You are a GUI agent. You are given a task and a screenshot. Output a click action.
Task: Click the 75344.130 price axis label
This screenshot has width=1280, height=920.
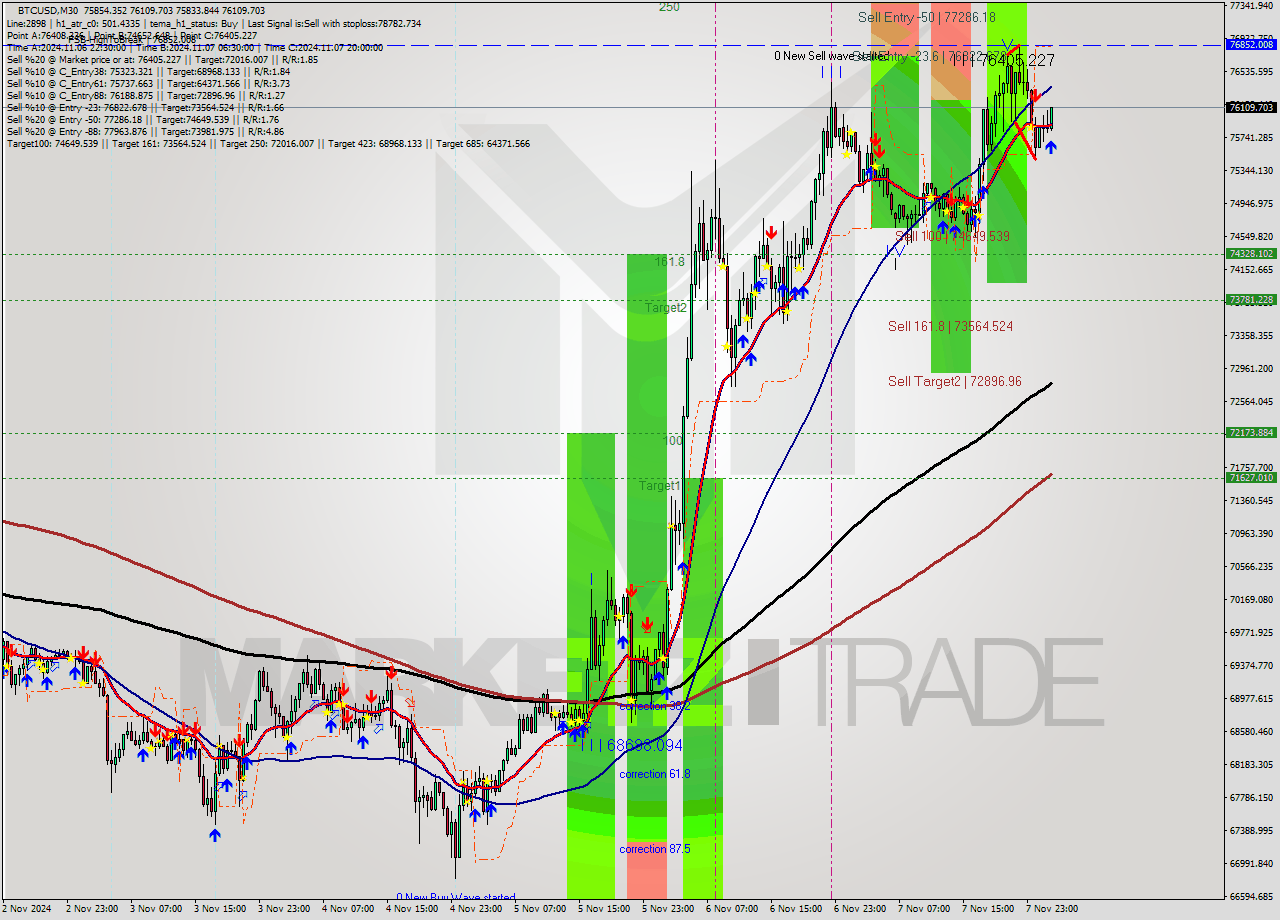[x=1251, y=171]
